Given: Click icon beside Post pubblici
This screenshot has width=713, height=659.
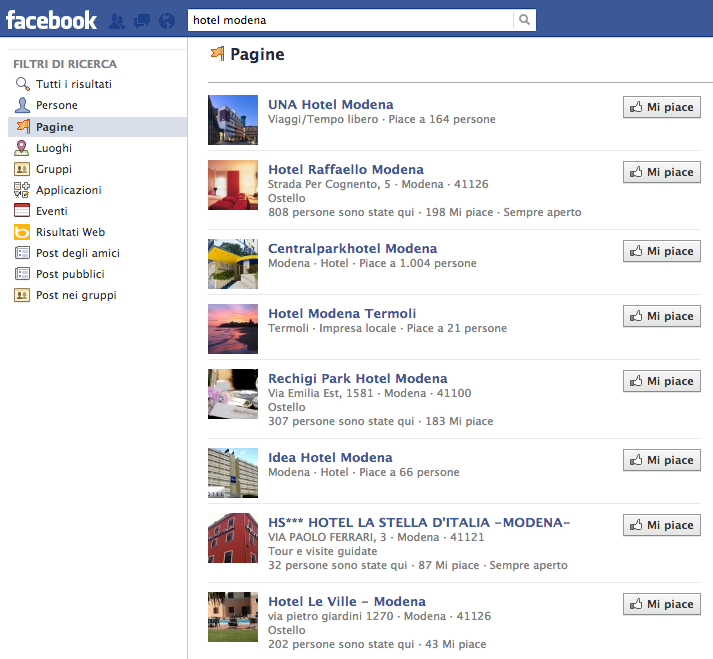Looking at the screenshot, I should [22, 274].
